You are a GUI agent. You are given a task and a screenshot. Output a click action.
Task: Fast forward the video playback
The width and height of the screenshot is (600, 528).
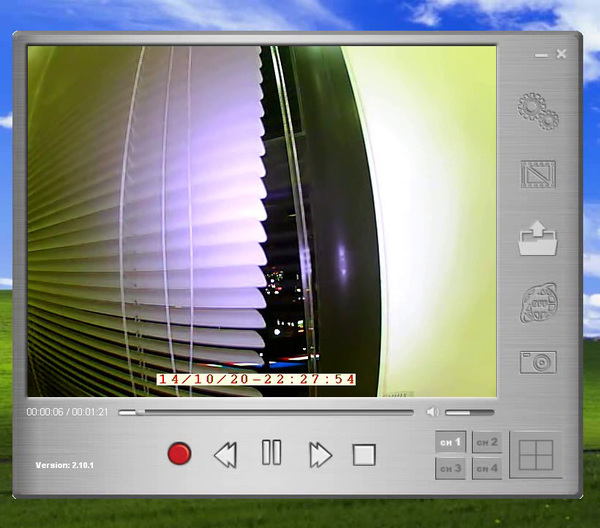click(x=319, y=455)
